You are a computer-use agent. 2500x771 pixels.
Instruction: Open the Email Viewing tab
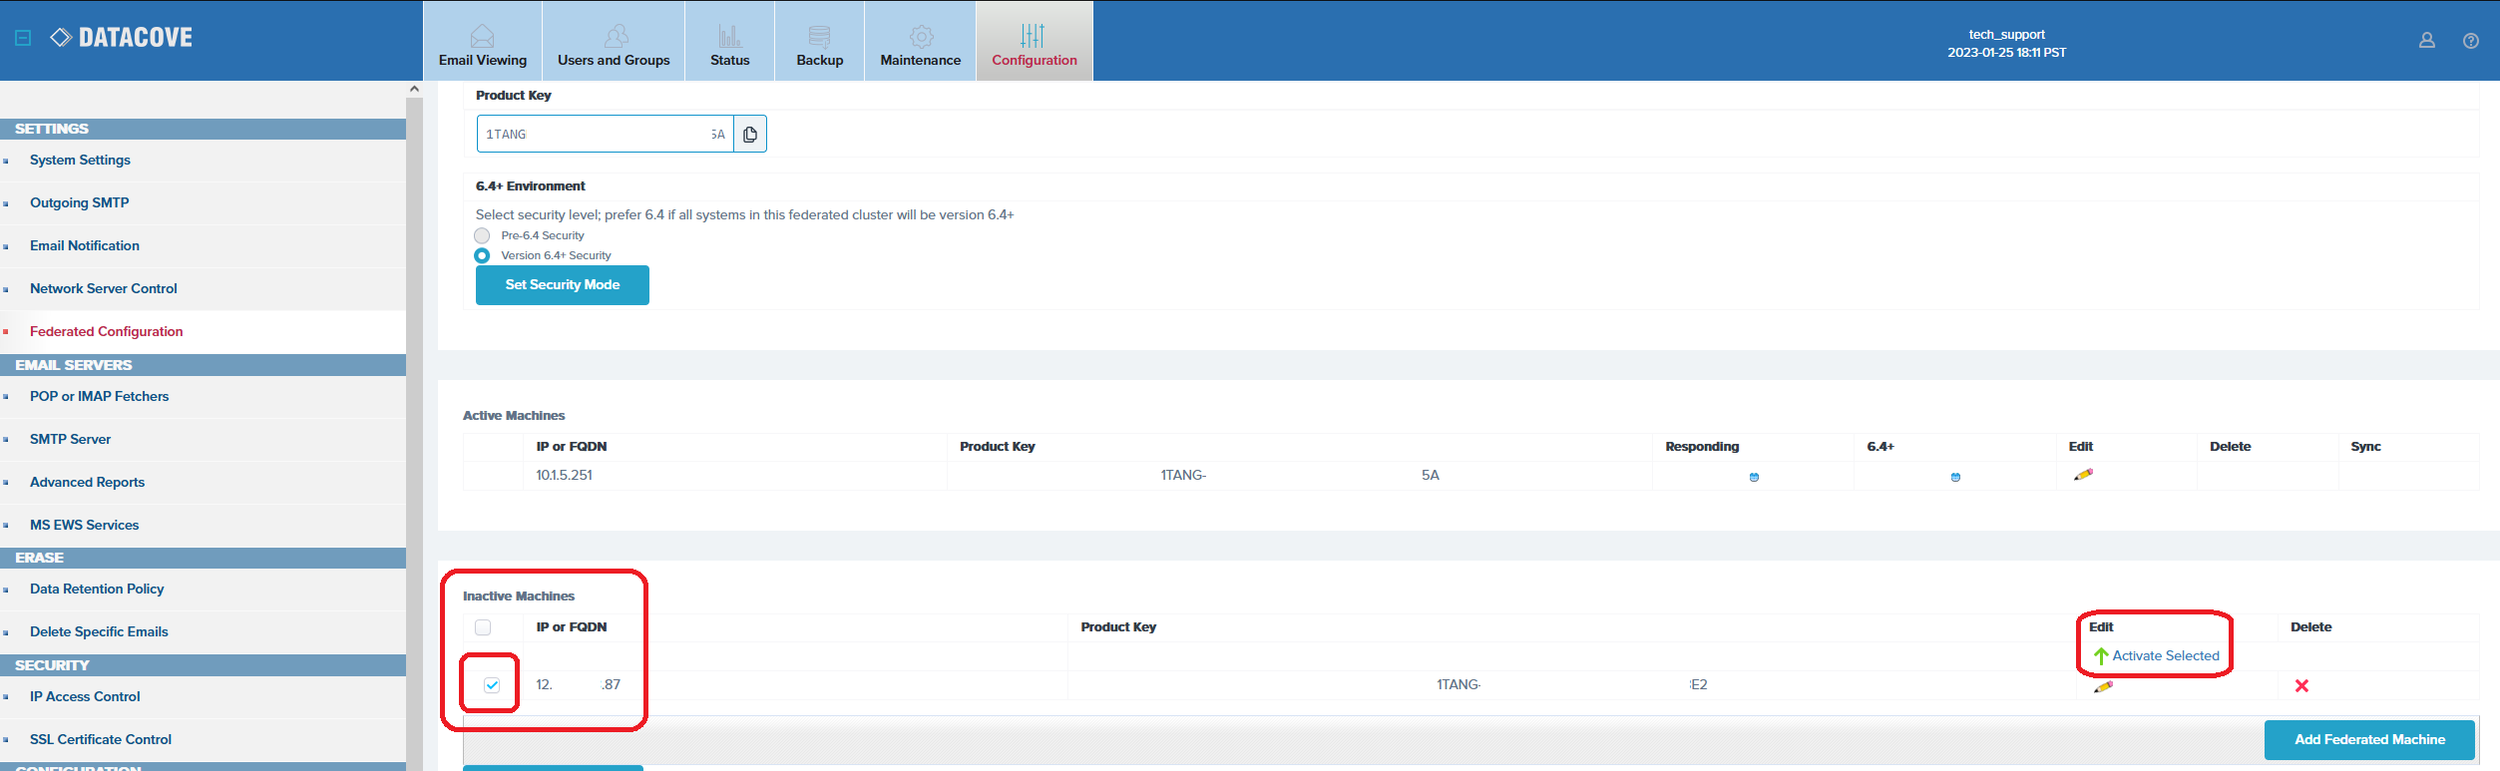482,42
